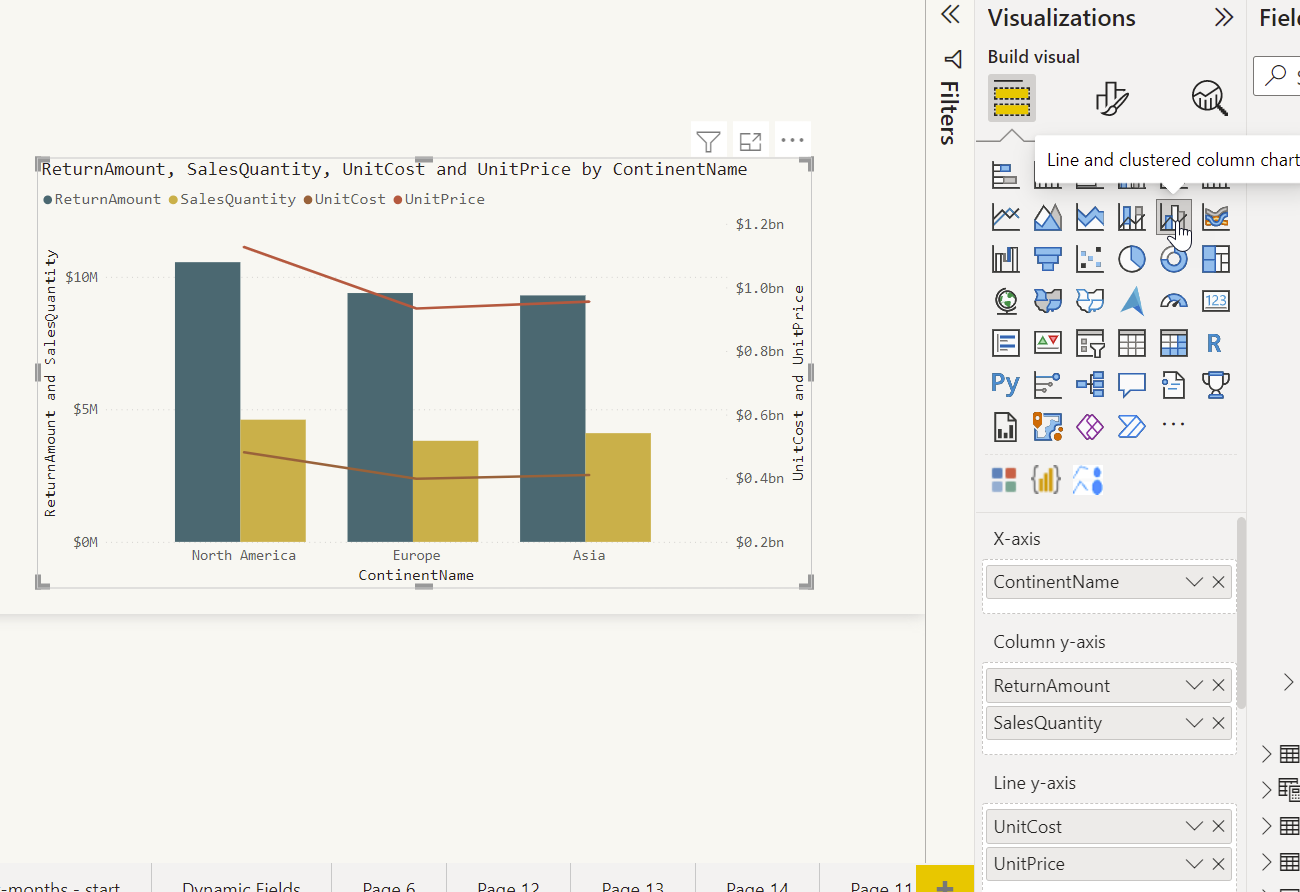Switch to the Dynamic Fields tab

(x=241, y=886)
